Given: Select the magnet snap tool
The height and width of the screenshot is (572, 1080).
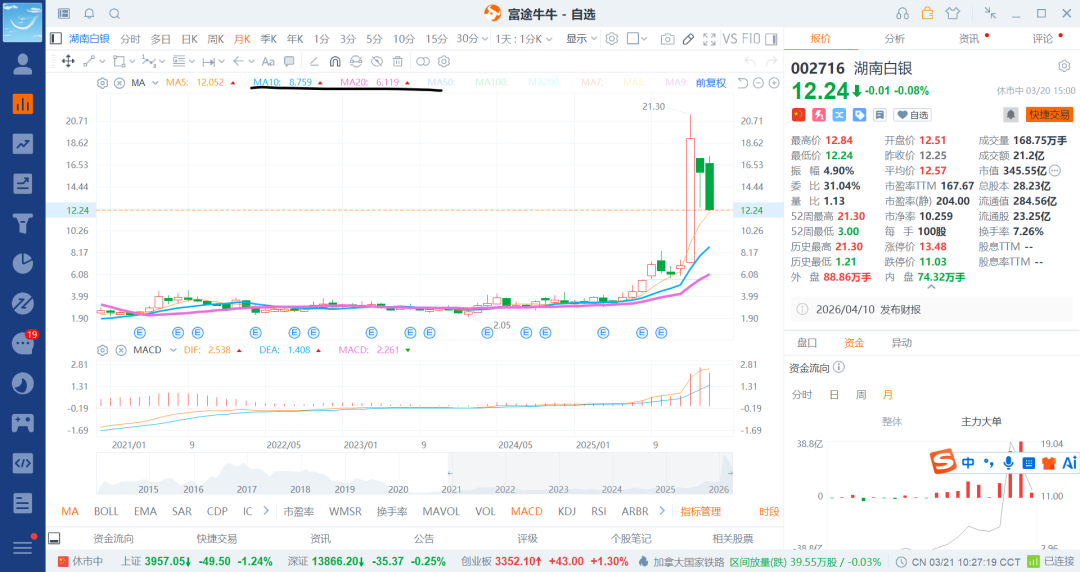Looking at the screenshot, I should click(x=335, y=61).
